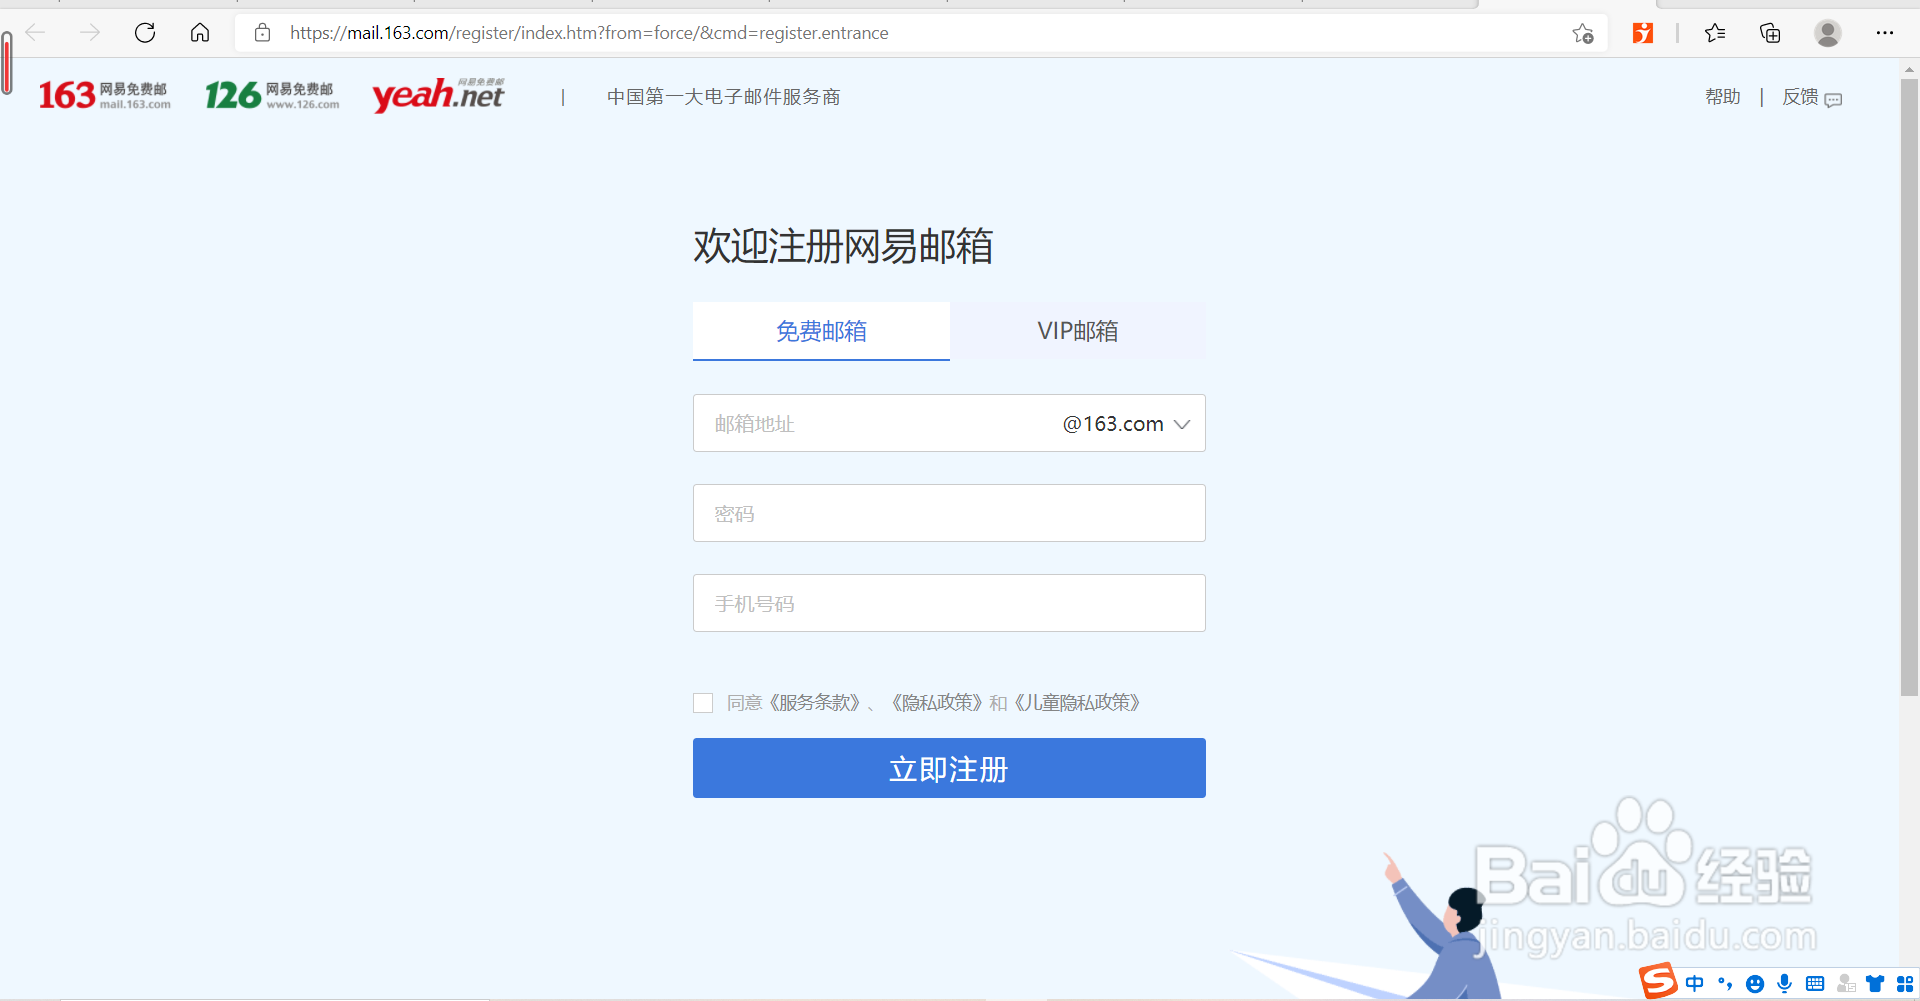The height and width of the screenshot is (1001, 1920).
Task: Open the Sogou virtual keyboard
Action: pyautogui.click(x=1815, y=983)
